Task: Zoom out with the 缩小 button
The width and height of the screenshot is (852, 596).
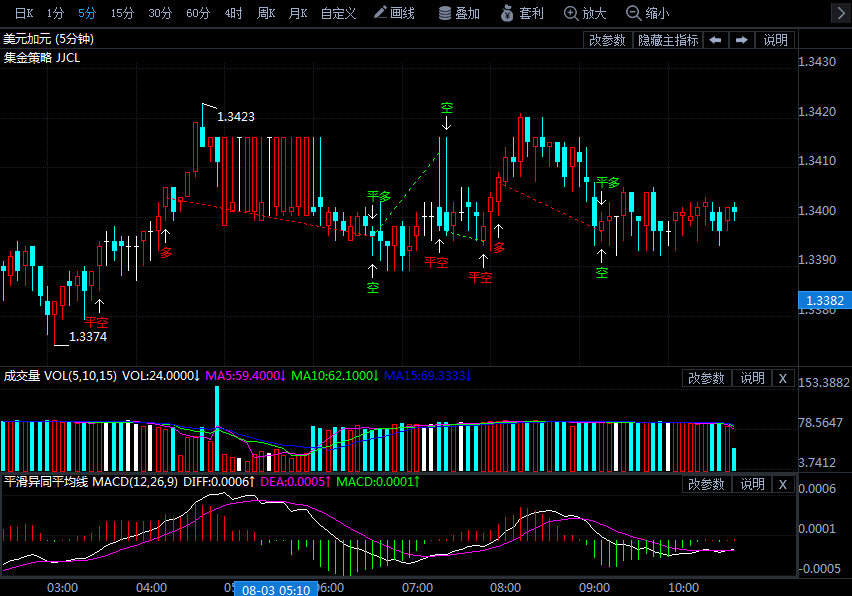Action: 648,13
